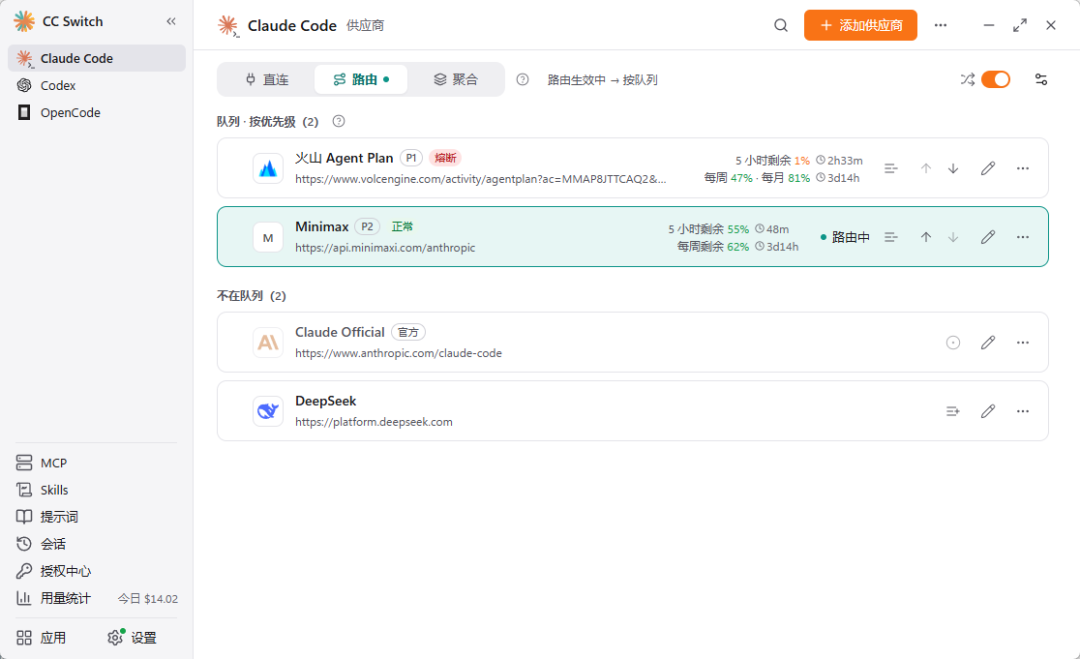Image resolution: width=1080 pixels, height=659 pixels.
Task: Select Claude Code in the sidebar
Action: tap(97, 59)
